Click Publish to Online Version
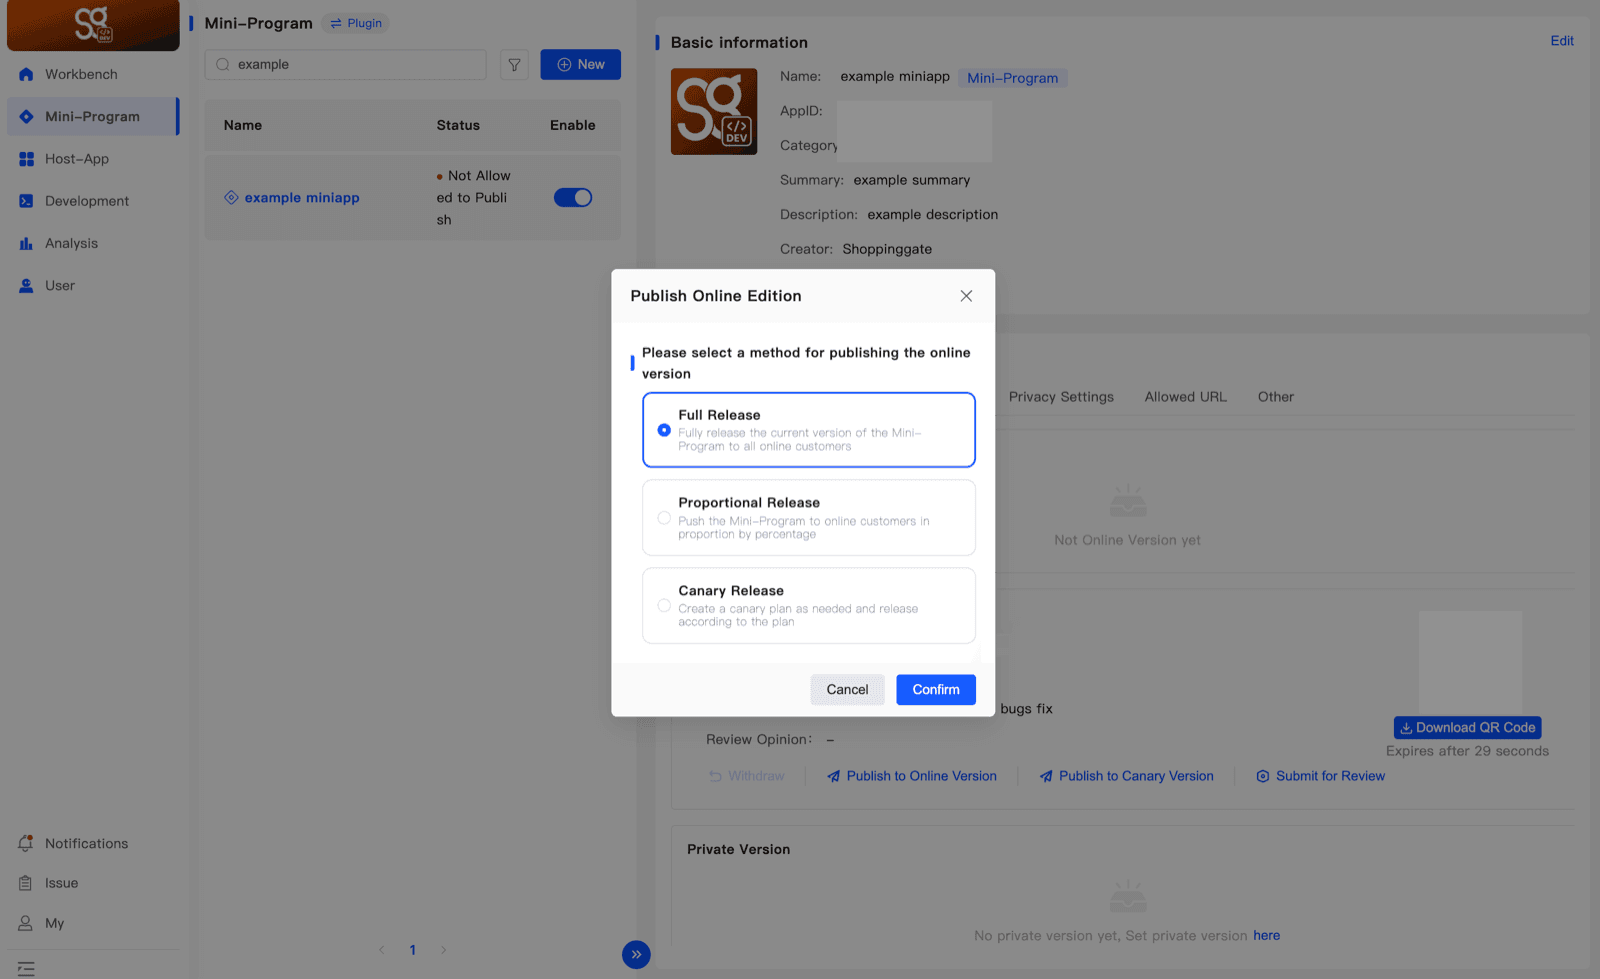This screenshot has height=979, width=1600. pos(912,776)
